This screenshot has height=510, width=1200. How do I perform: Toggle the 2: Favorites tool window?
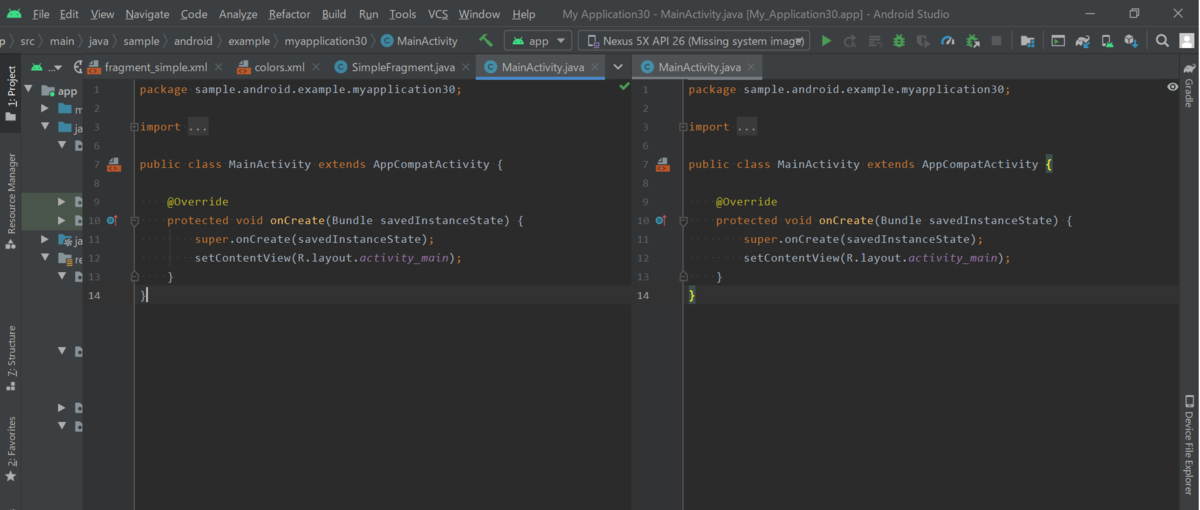click(x=11, y=449)
